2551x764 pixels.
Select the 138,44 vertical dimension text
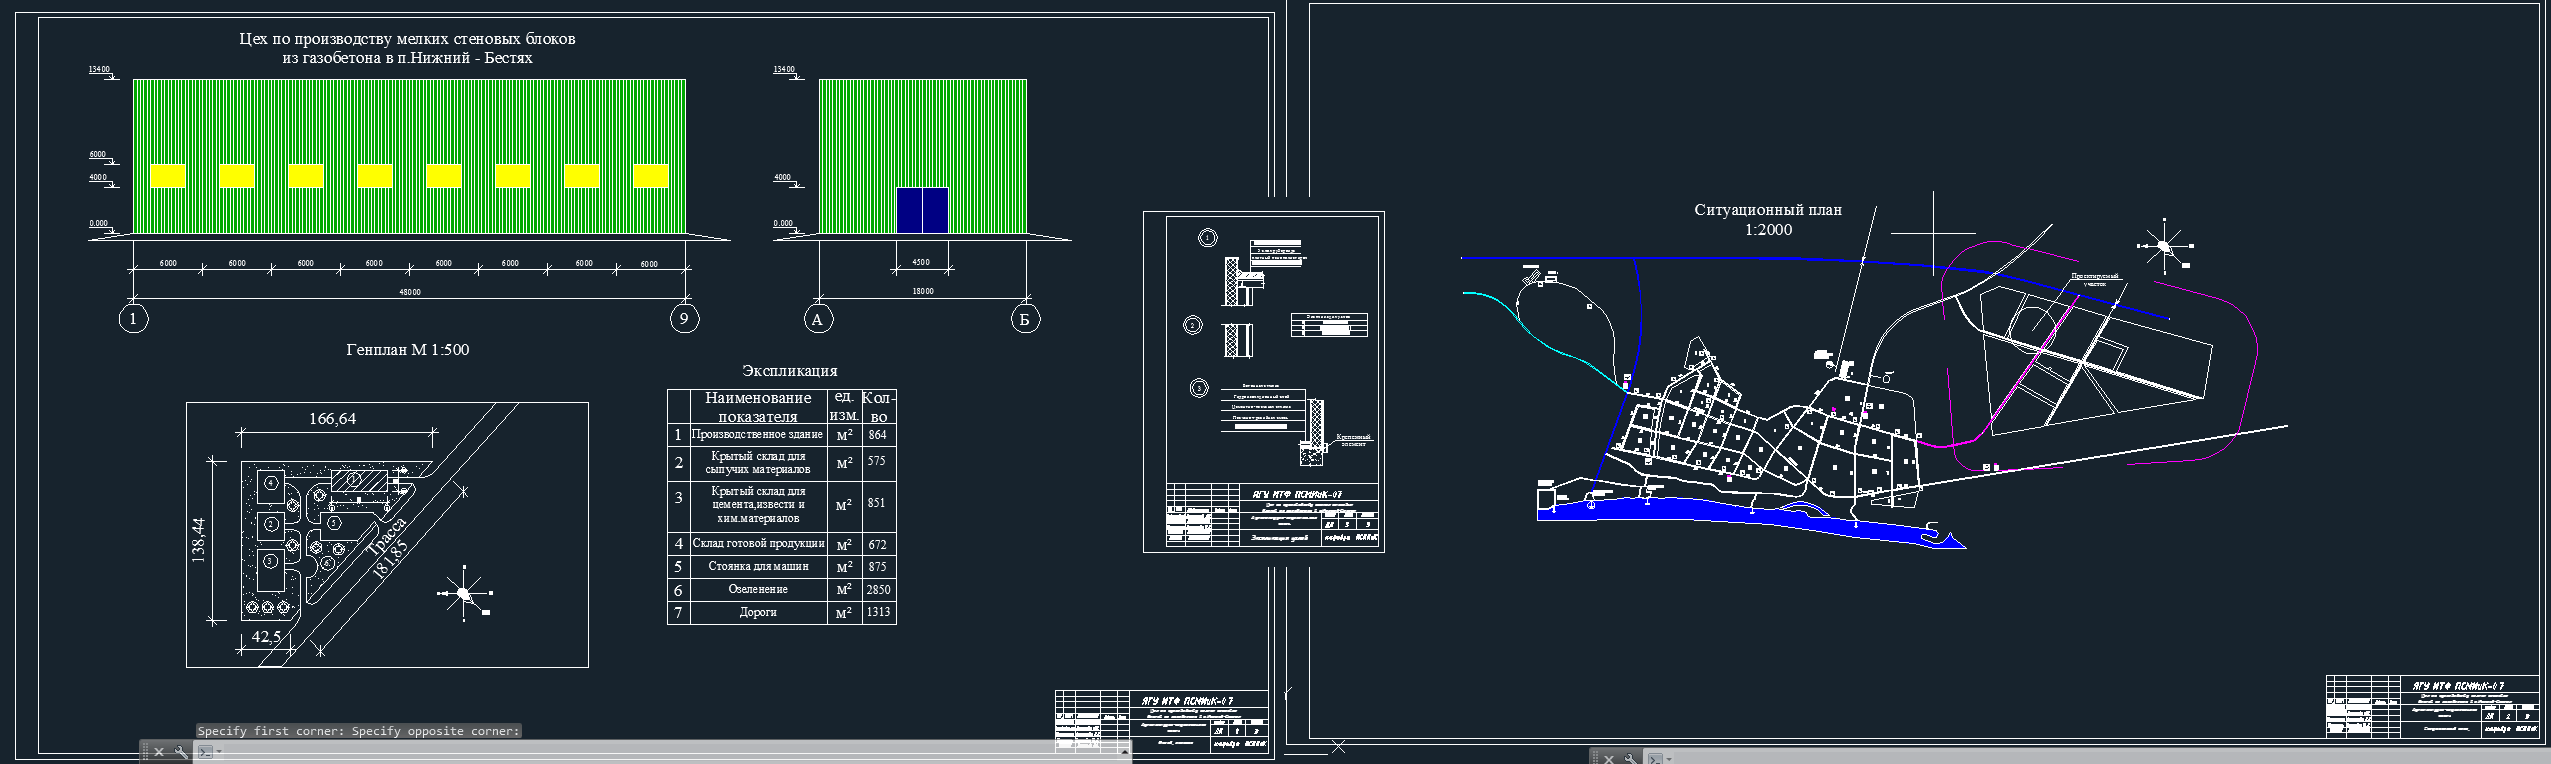pyautogui.click(x=198, y=540)
